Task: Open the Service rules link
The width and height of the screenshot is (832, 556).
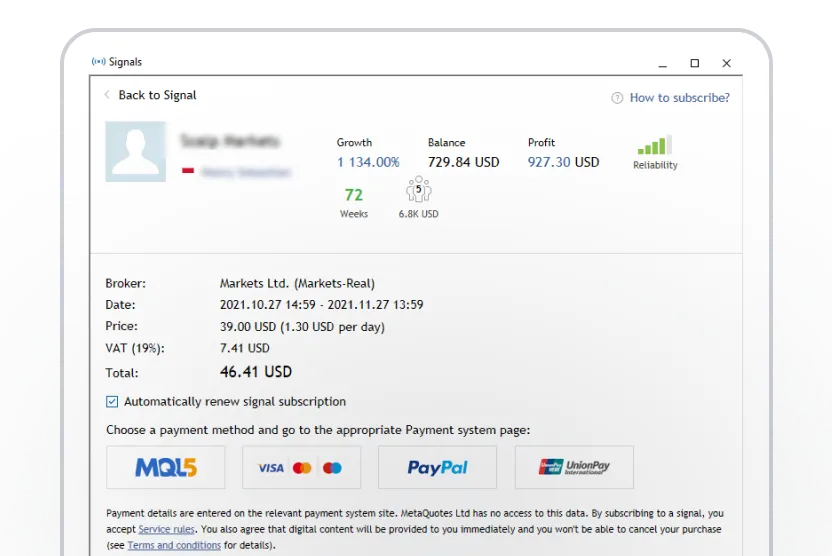Action: click(166, 529)
